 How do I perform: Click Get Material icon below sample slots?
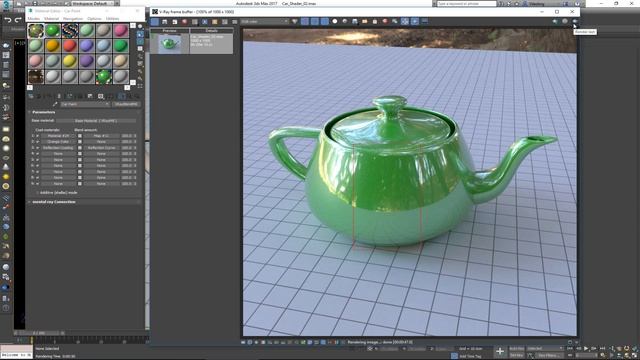click(x=31, y=96)
